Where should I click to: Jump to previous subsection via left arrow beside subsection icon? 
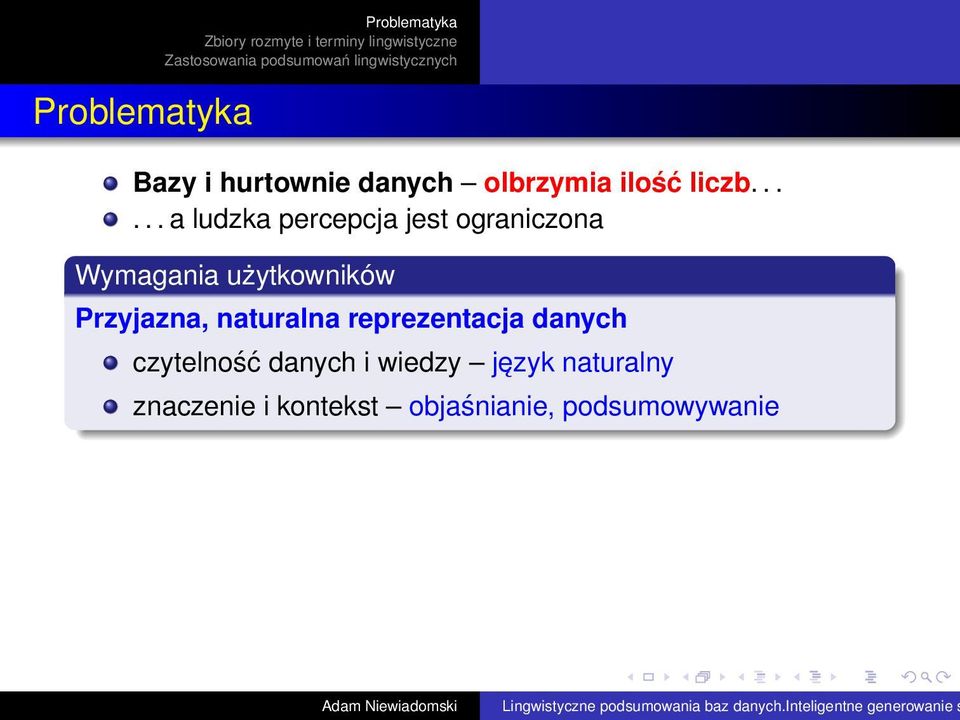(741, 677)
